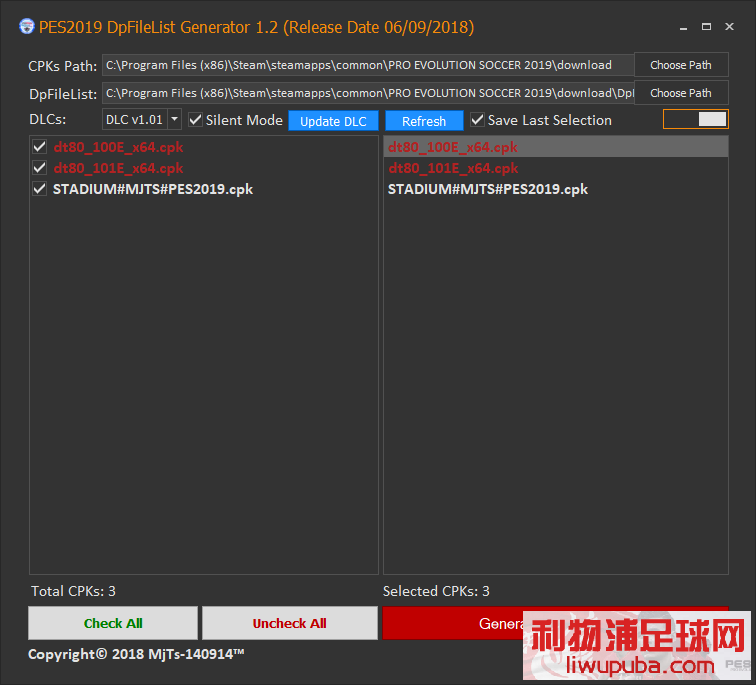
Task: Minimize the DpFileList Generator window
Action: pos(683,27)
